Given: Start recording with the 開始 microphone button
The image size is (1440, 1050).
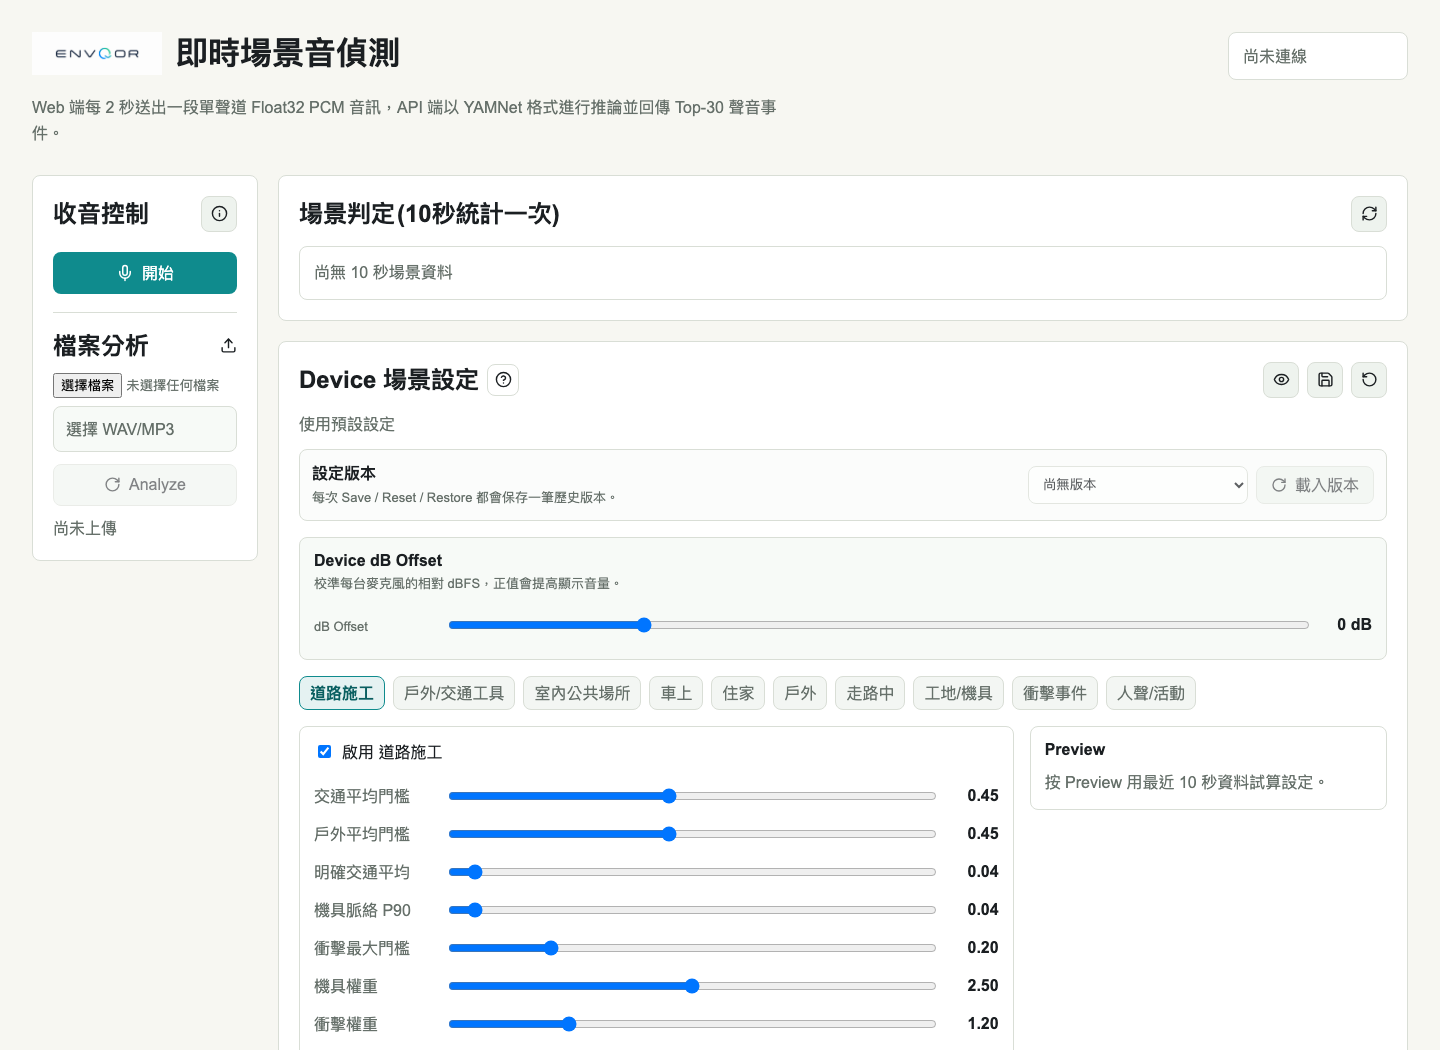Looking at the screenshot, I should [x=145, y=273].
